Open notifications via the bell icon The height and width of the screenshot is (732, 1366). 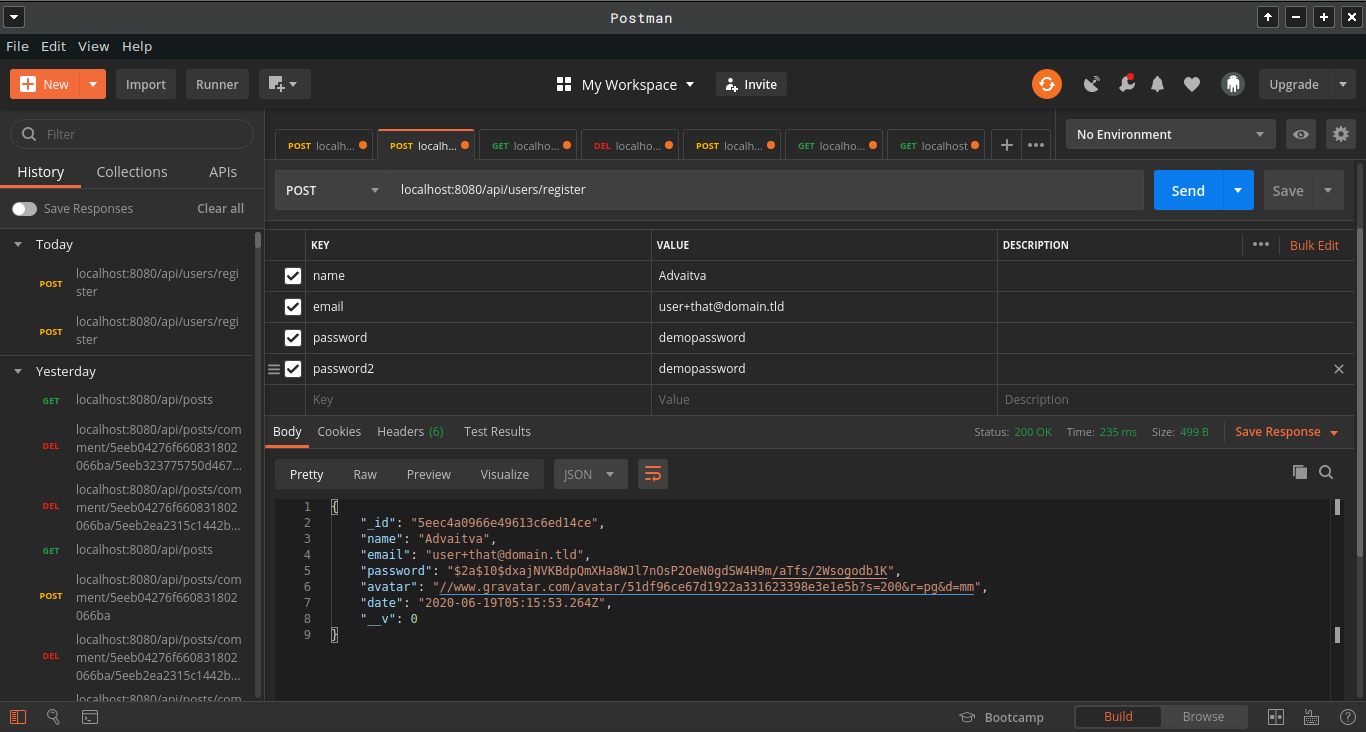point(1157,84)
